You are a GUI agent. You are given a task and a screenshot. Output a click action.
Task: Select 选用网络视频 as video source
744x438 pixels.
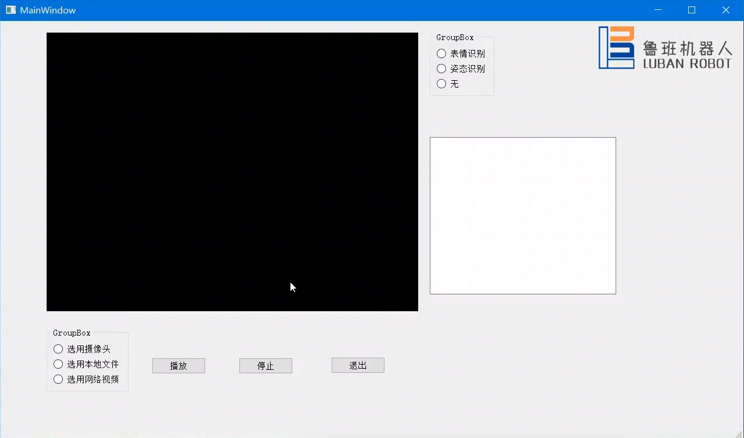point(86,380)
